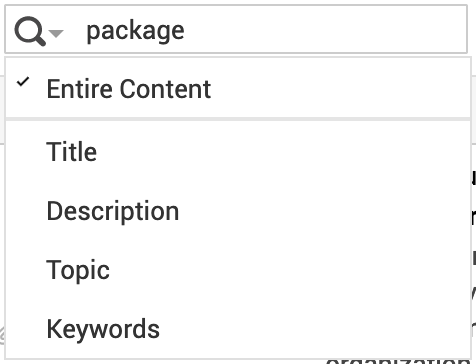The image size is (476, 364).
Task: Click into the search field containing "package"
Action: (x=236, y=29)
